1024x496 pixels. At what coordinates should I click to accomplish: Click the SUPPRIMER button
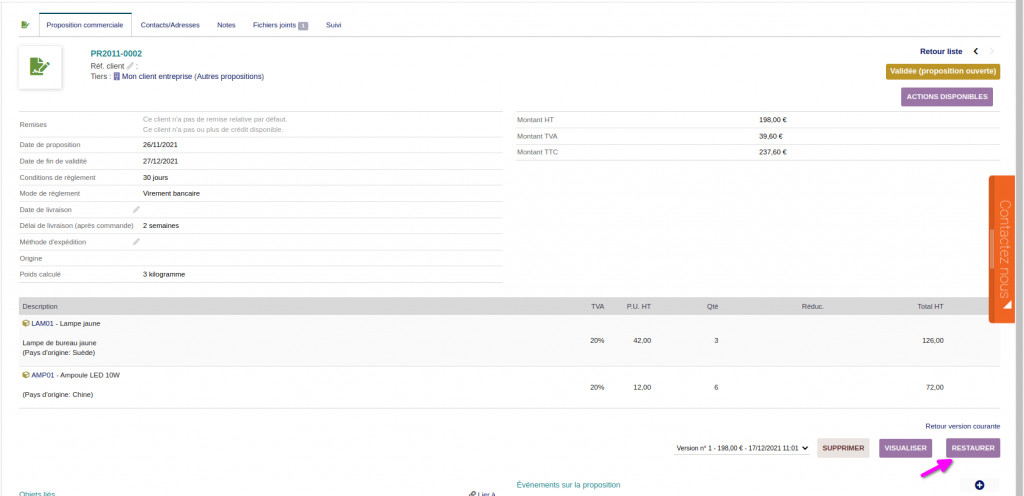click(x=843, y=448)
